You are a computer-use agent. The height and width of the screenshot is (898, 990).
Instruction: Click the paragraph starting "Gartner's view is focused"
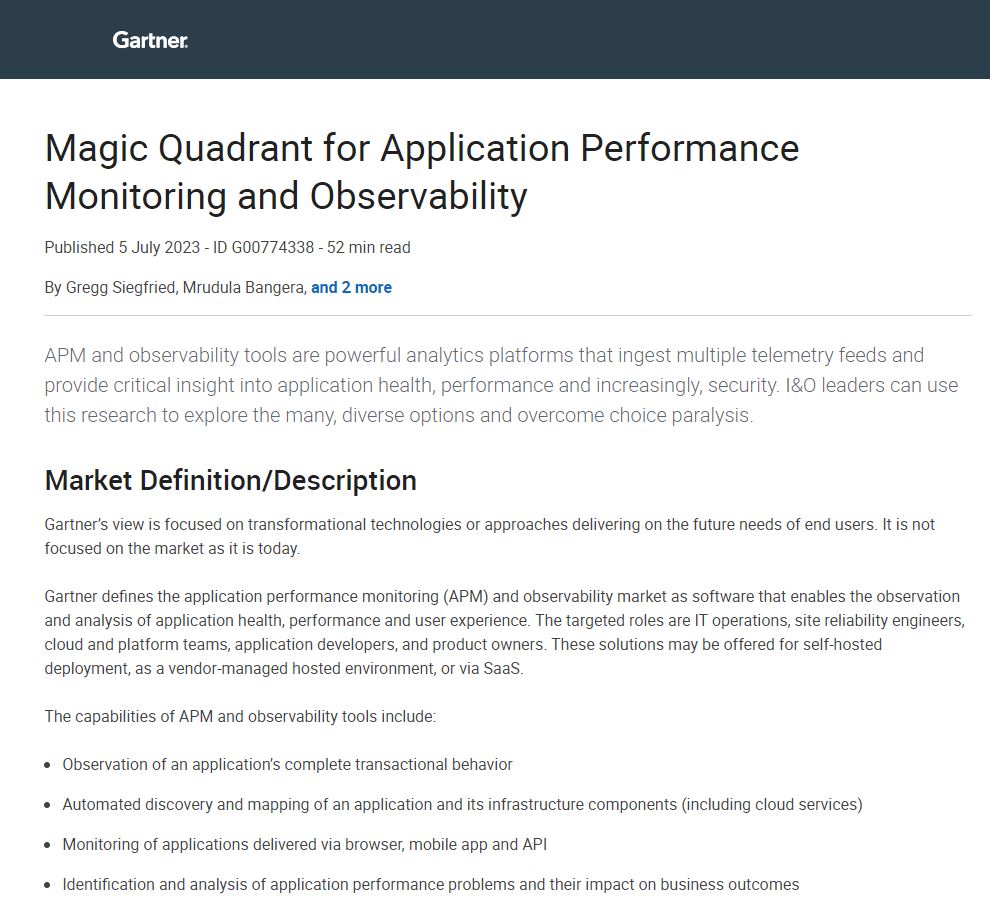tap(489, 536)
